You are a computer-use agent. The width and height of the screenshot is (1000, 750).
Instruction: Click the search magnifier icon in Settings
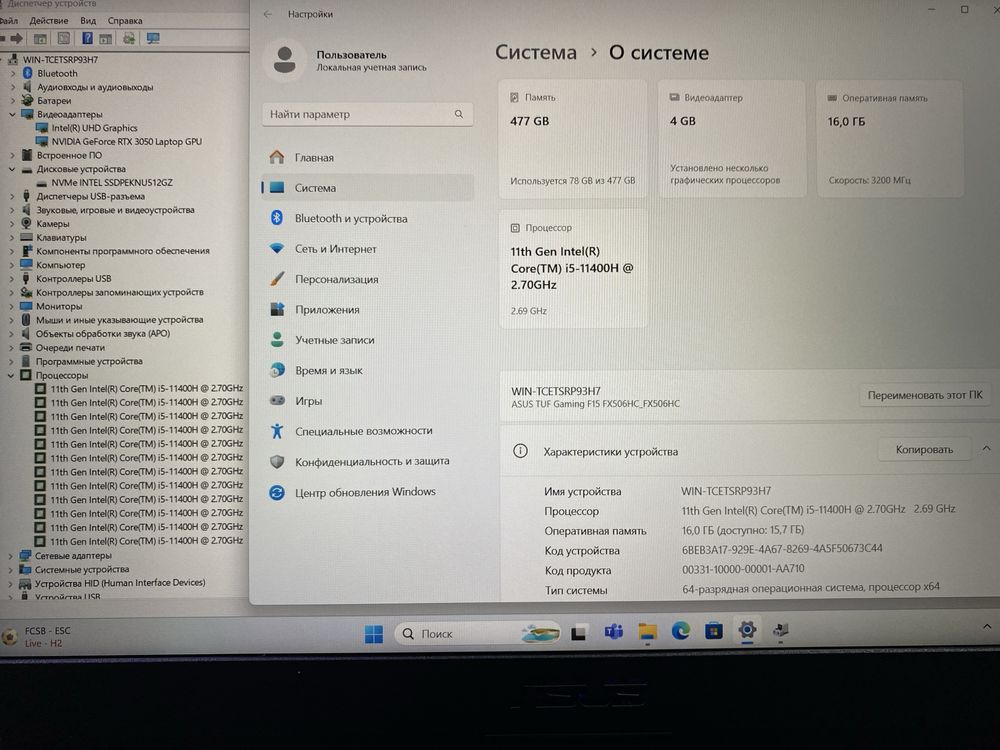(x=459, y=114)
